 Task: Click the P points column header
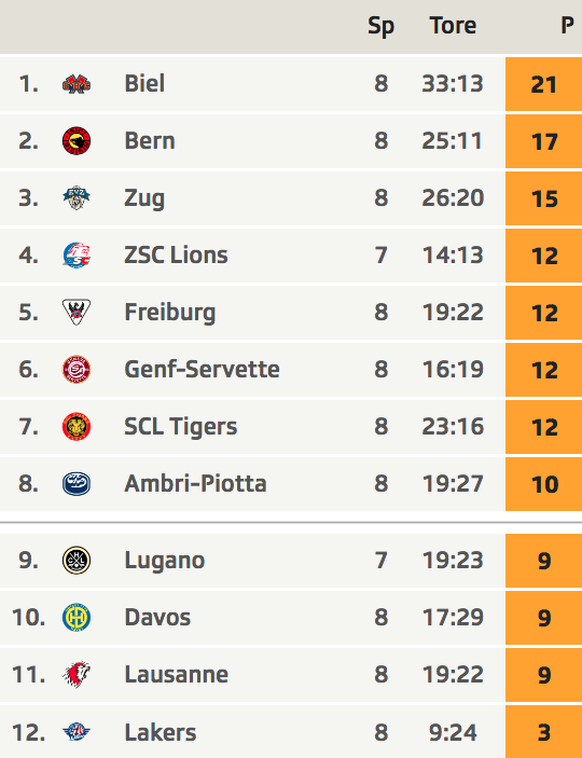567,25
